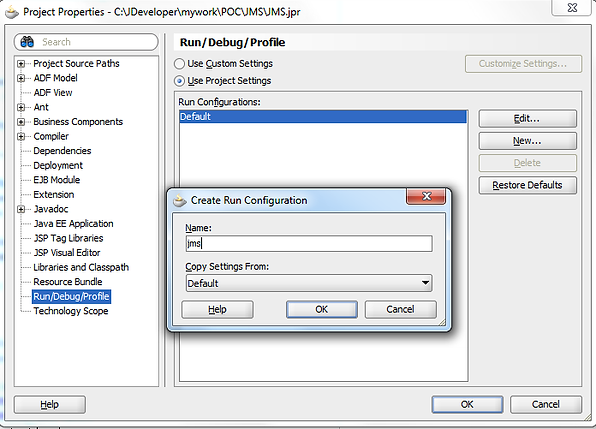Select Libraries and Classpath in the tree
Screen dimensions: 596x429
pos(81,267)
